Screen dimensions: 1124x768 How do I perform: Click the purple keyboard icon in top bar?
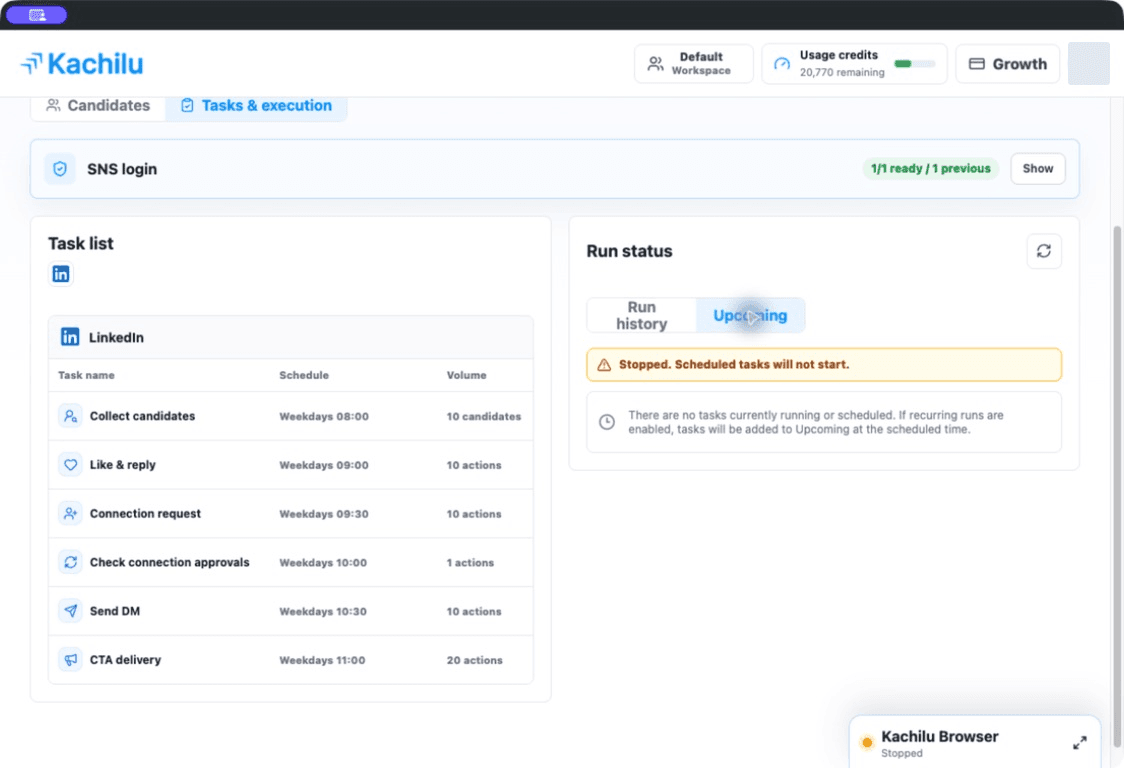[x=37, y=14]
